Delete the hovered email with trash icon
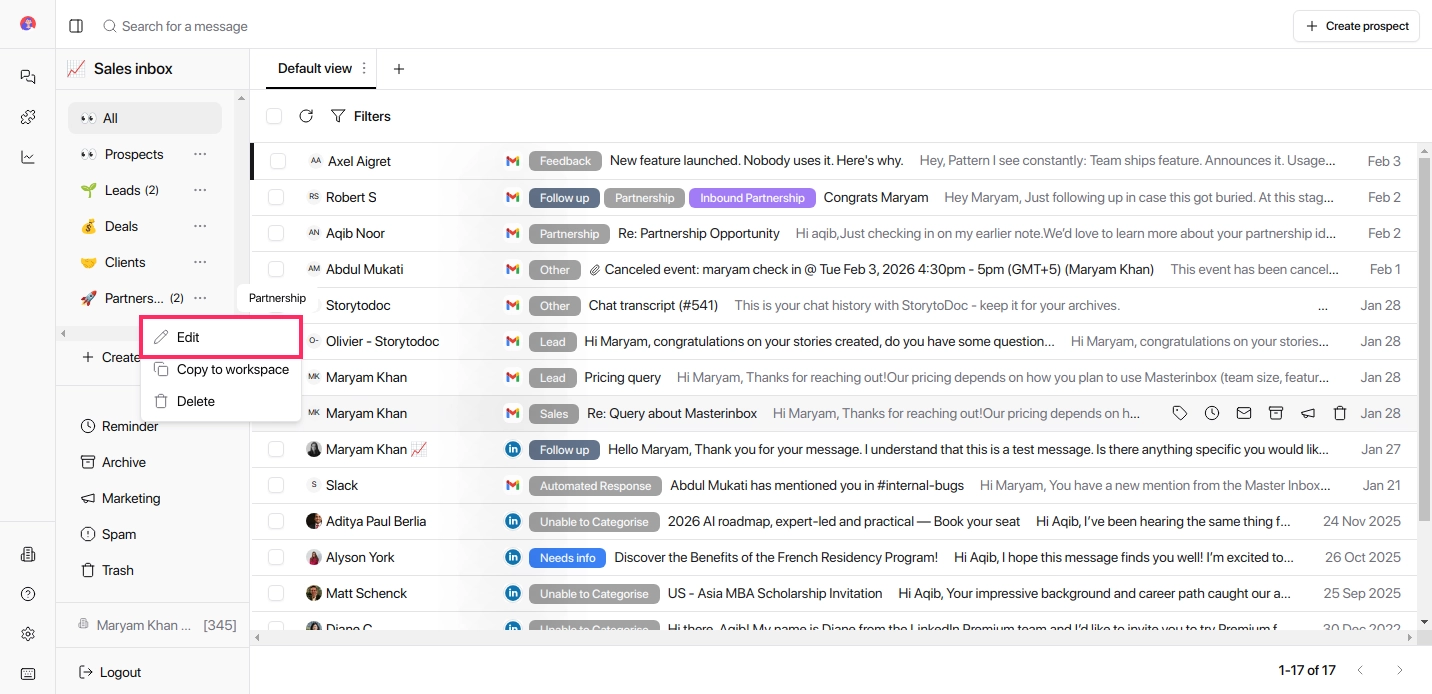 pos(1340,412)
